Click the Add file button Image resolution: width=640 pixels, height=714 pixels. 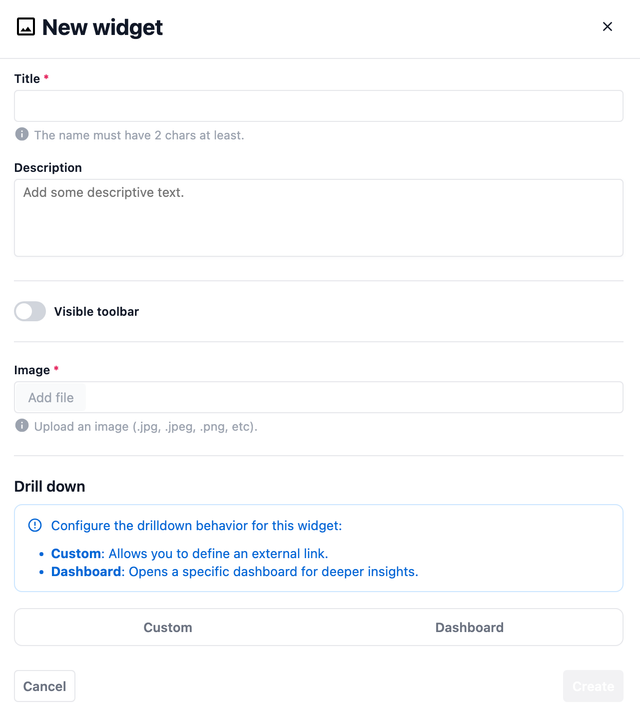point(51,397)
